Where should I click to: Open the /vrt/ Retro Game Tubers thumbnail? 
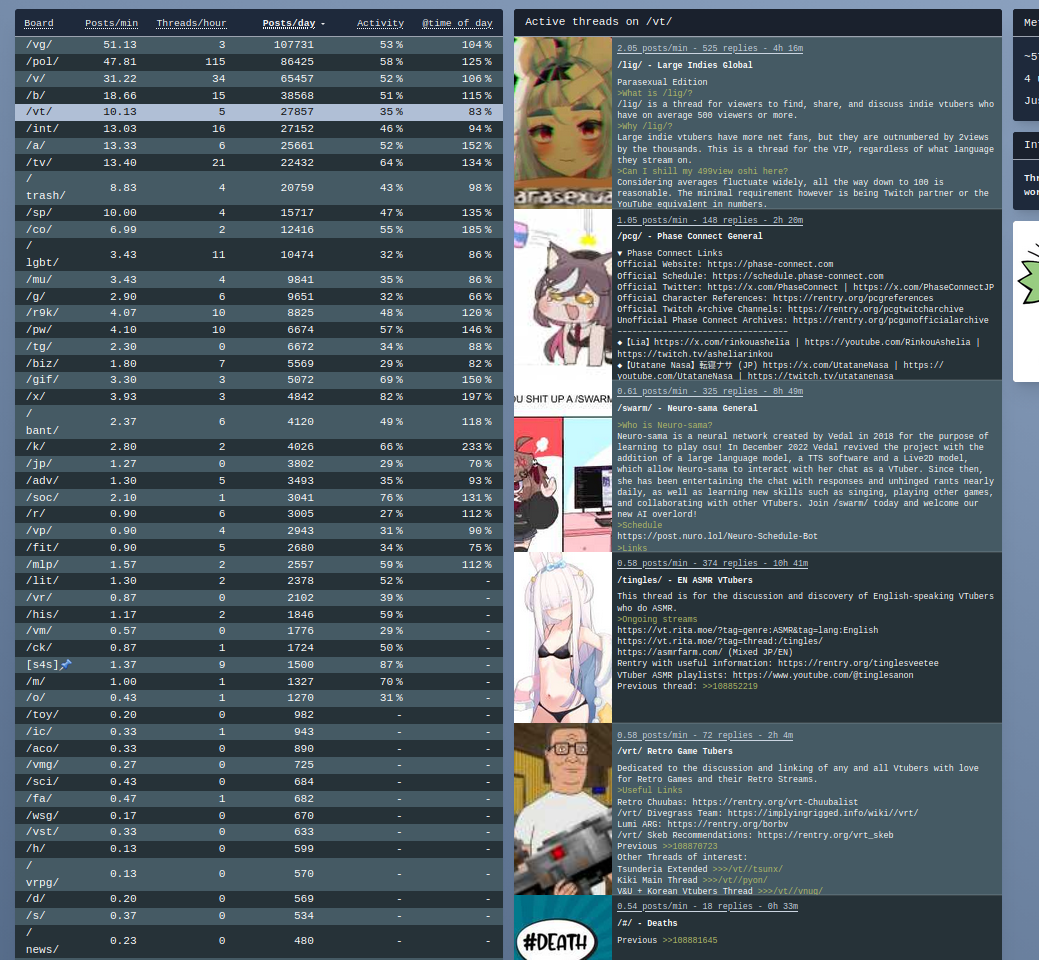click(563, 809)
